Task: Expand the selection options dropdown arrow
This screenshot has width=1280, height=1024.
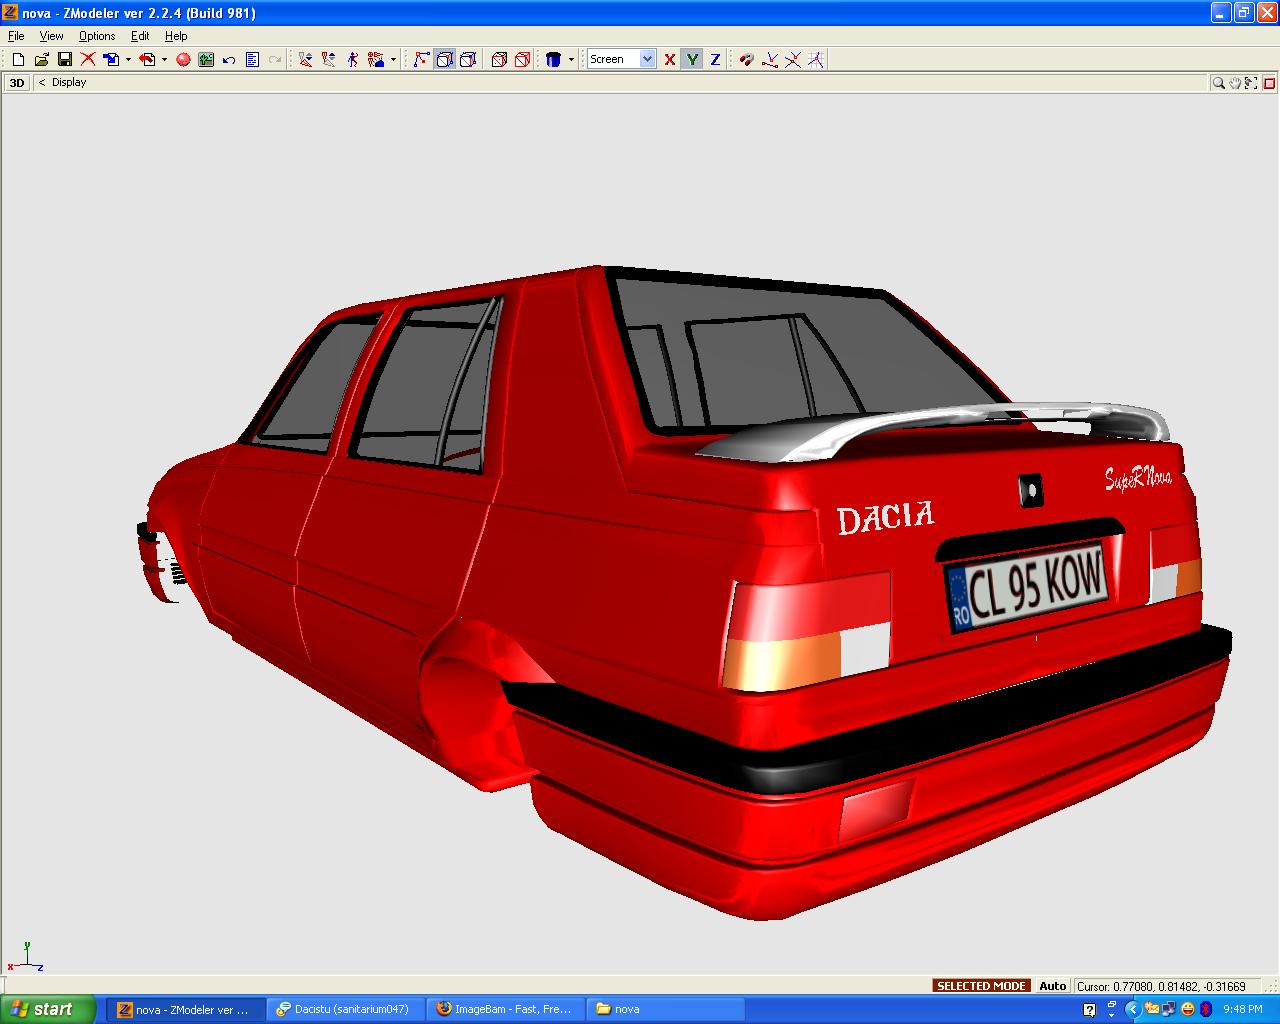Action: click(393, 60)
